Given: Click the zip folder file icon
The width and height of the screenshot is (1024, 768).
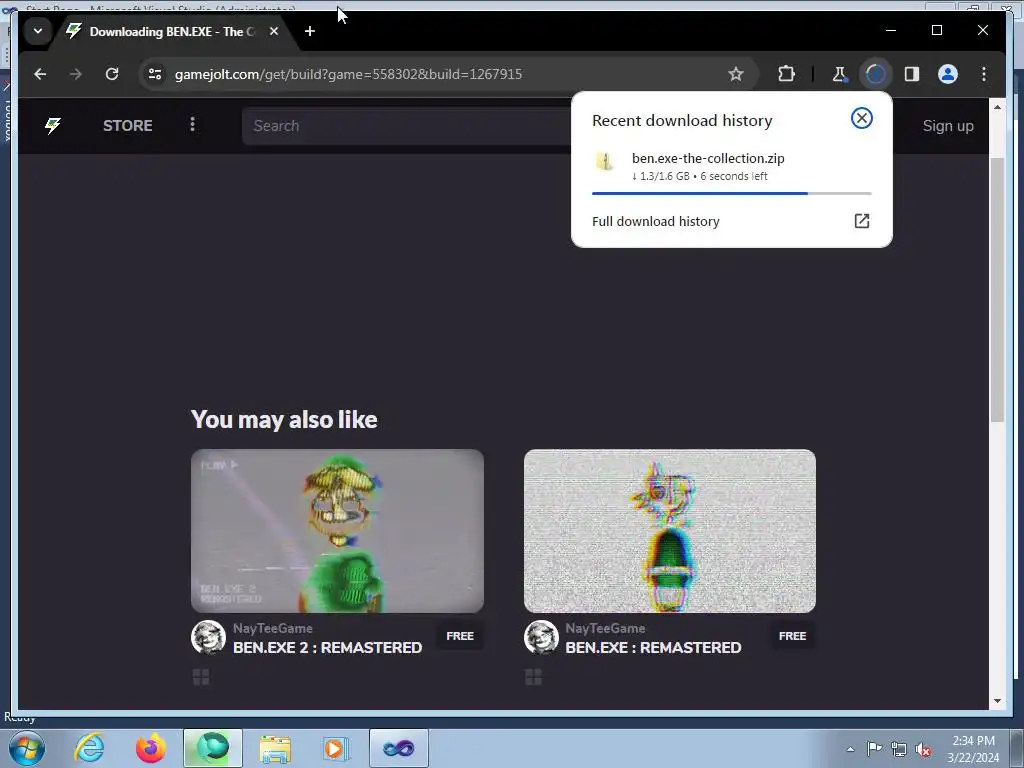Looking at the screenshot, I should tap(605, 161).
